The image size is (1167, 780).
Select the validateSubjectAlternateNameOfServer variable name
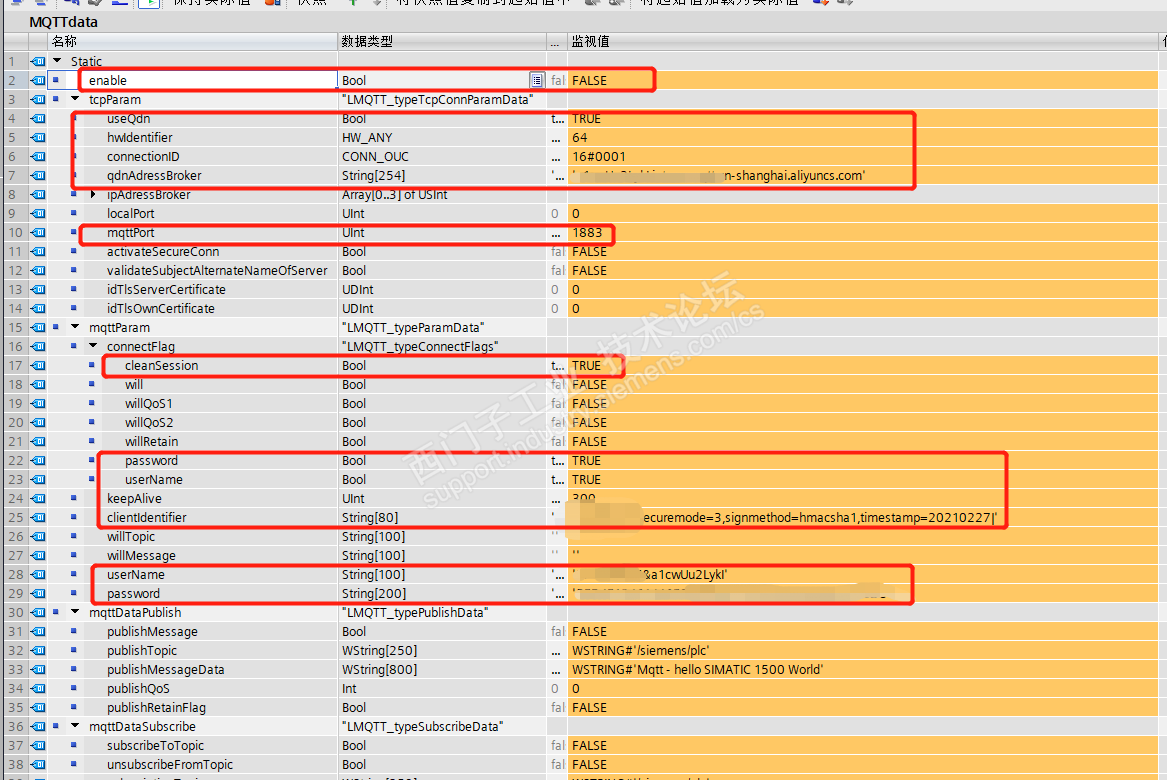[217, 270]
